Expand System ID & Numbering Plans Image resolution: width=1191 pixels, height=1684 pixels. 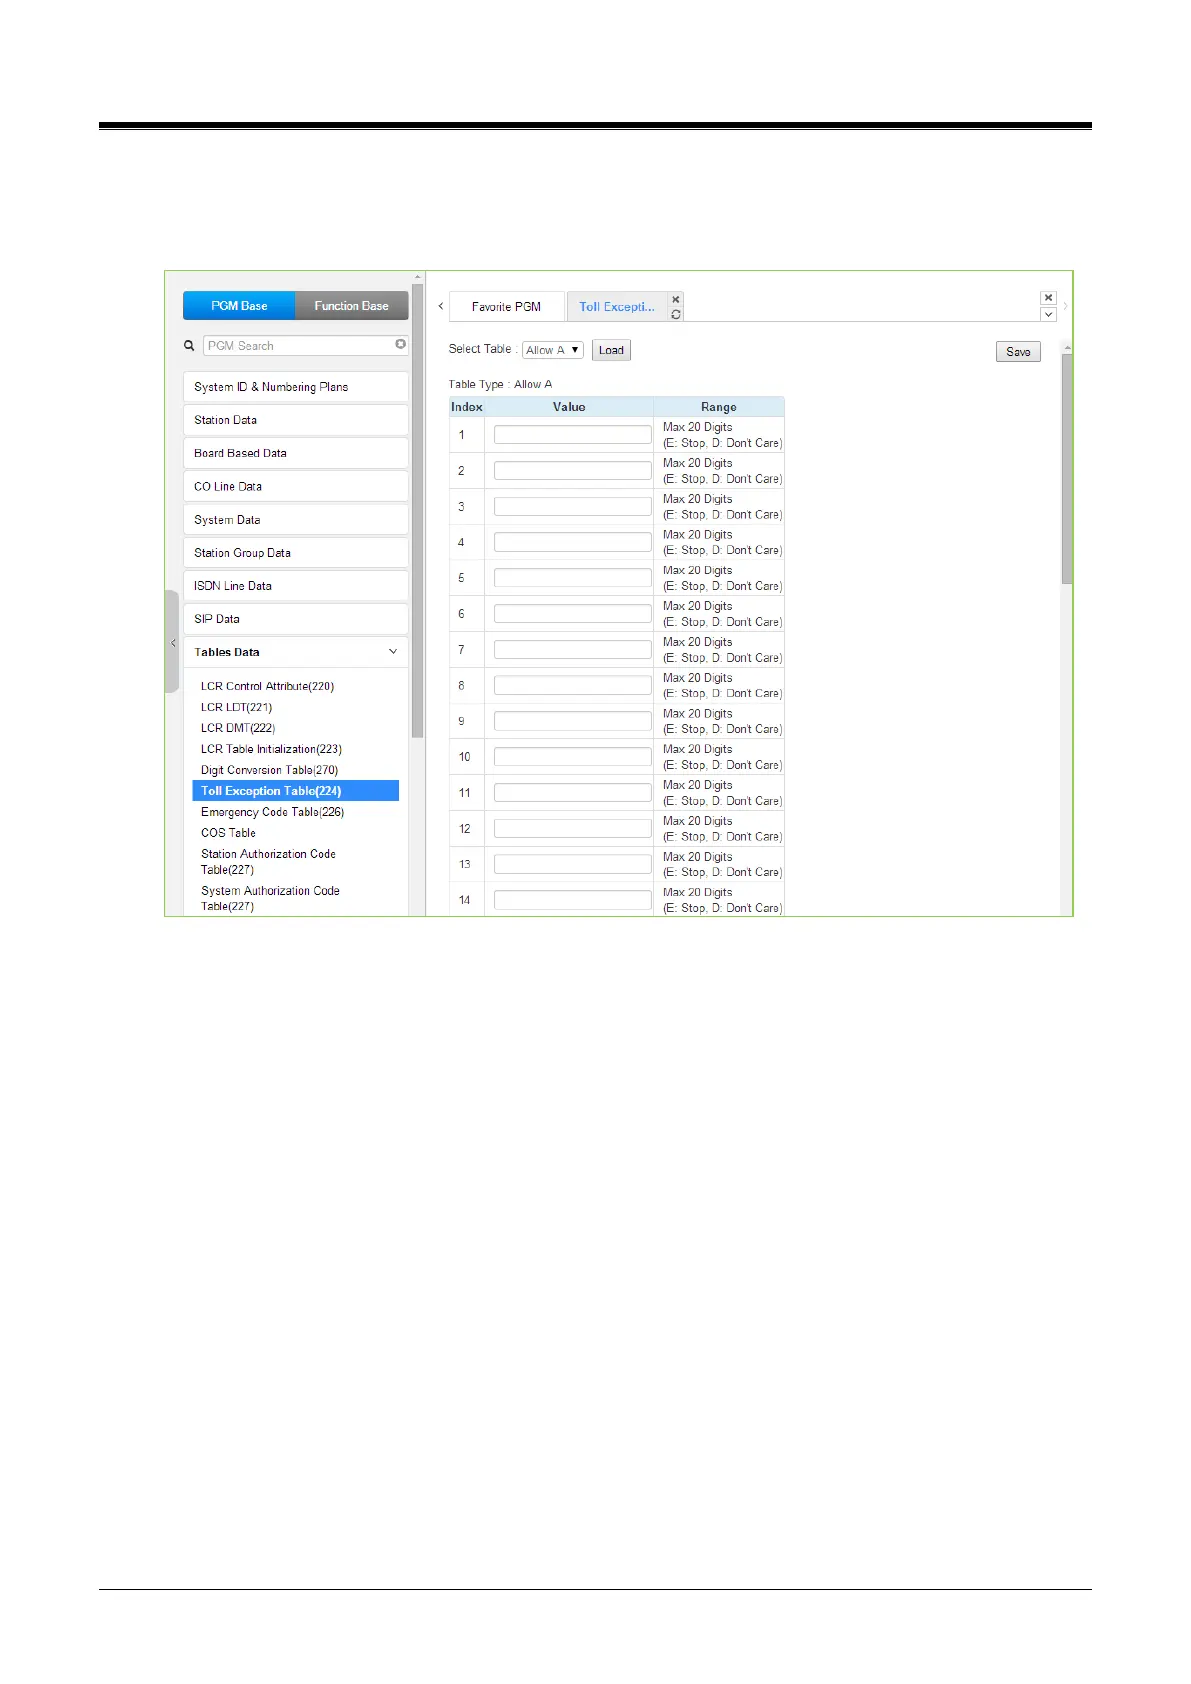point(296,387)
